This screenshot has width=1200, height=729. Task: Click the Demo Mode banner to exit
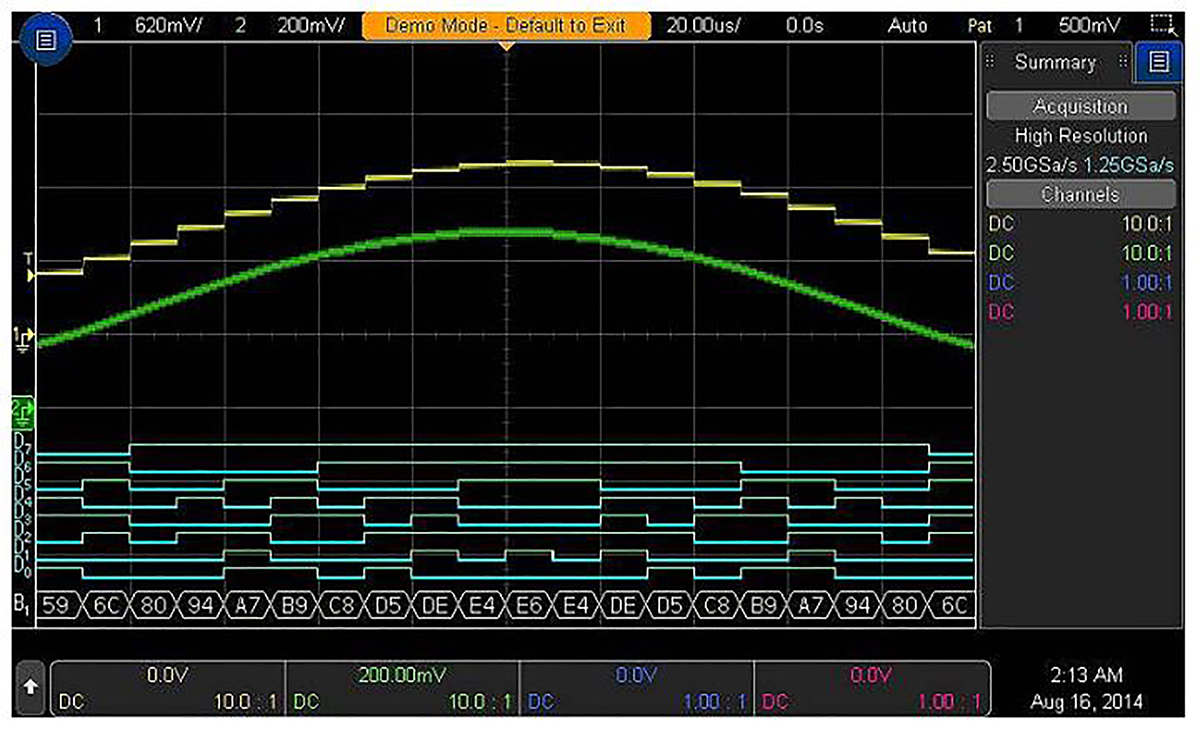pyautogui.click(x=505, y=25)
